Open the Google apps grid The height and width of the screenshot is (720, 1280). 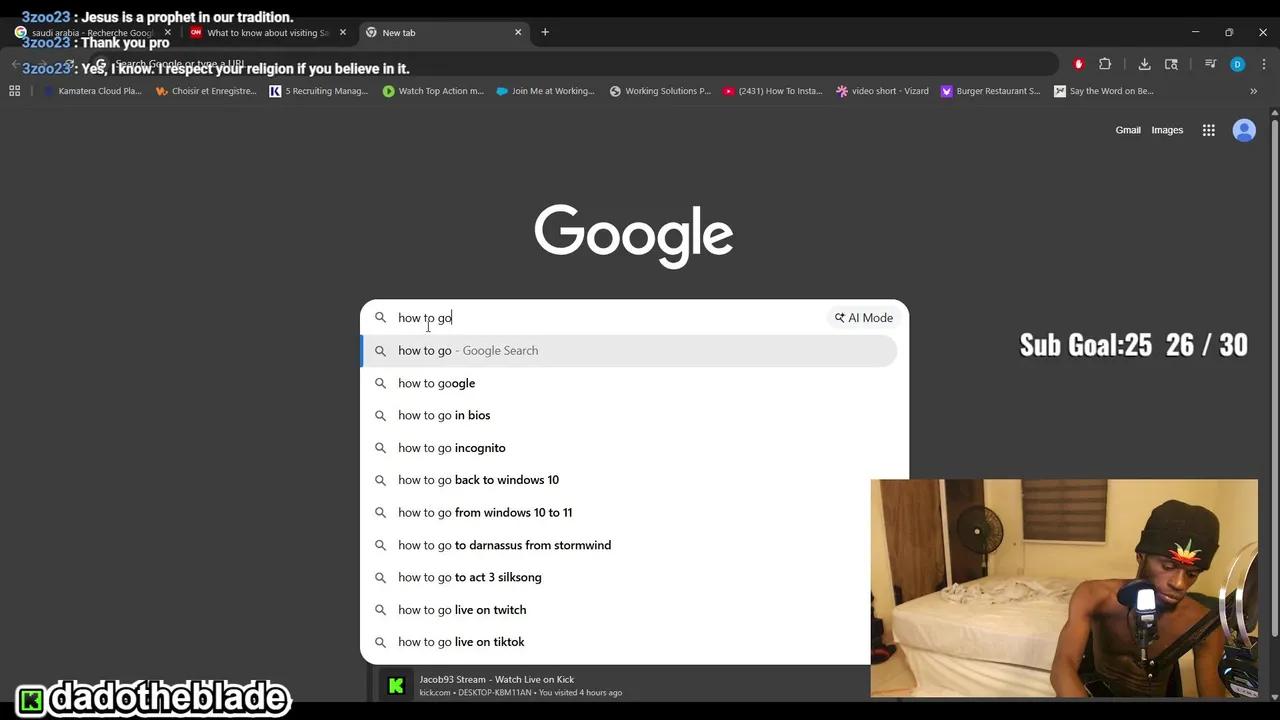pos(1208,130)
